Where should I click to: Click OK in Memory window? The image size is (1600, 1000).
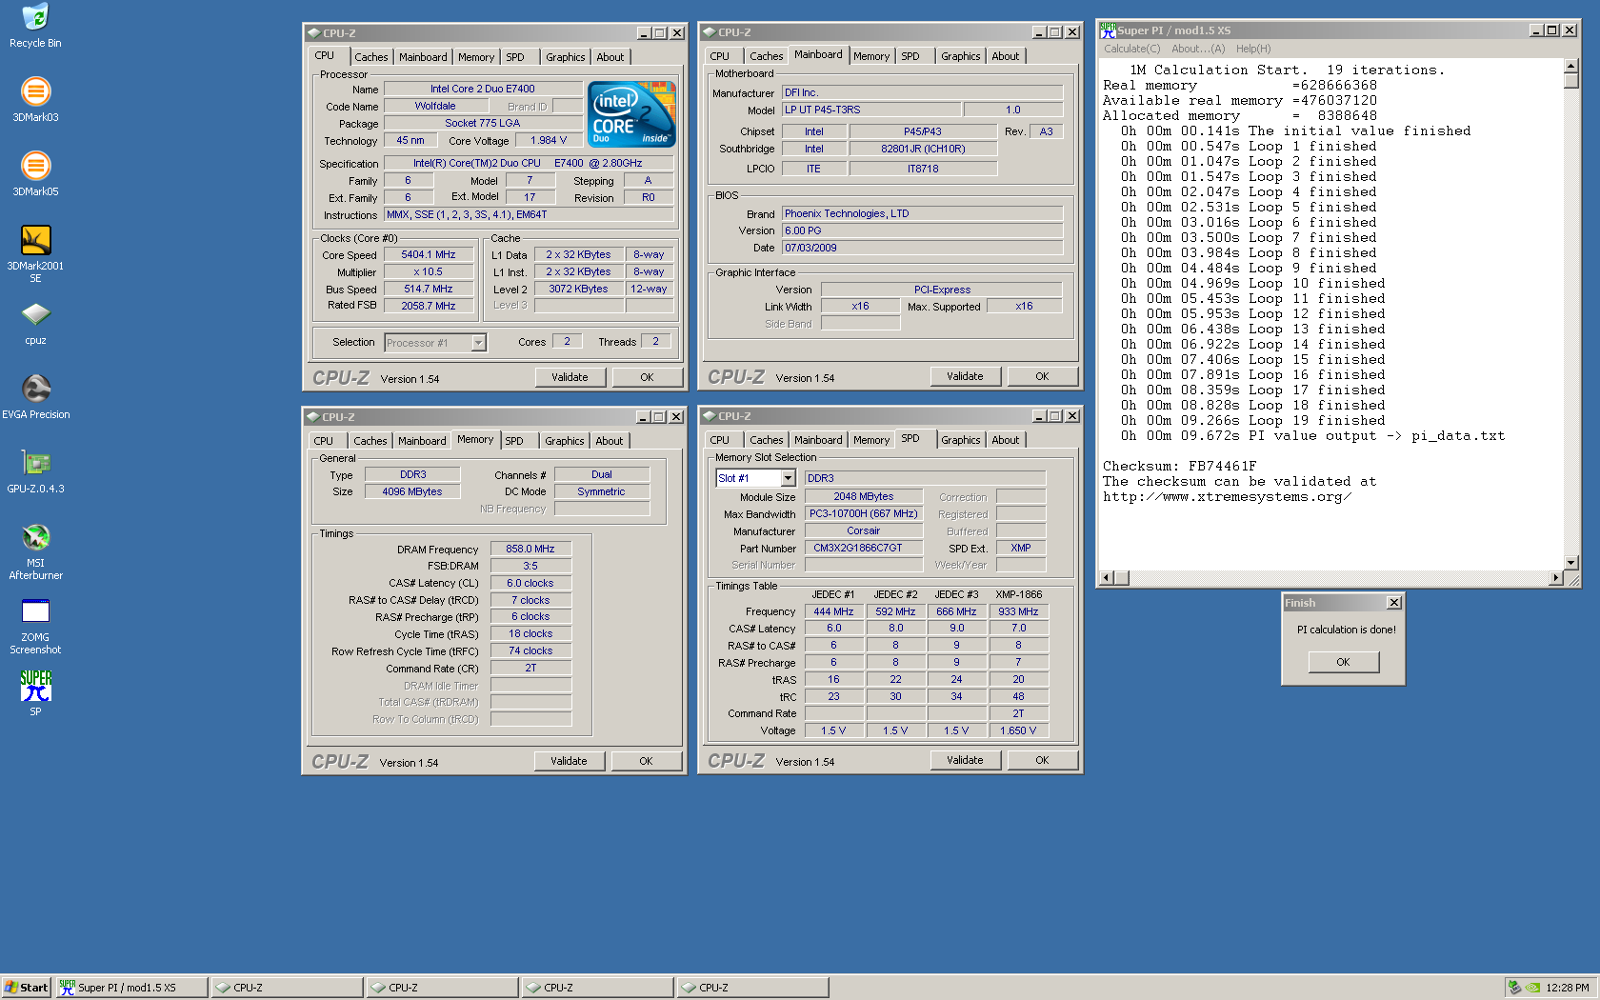coord(646,761)
